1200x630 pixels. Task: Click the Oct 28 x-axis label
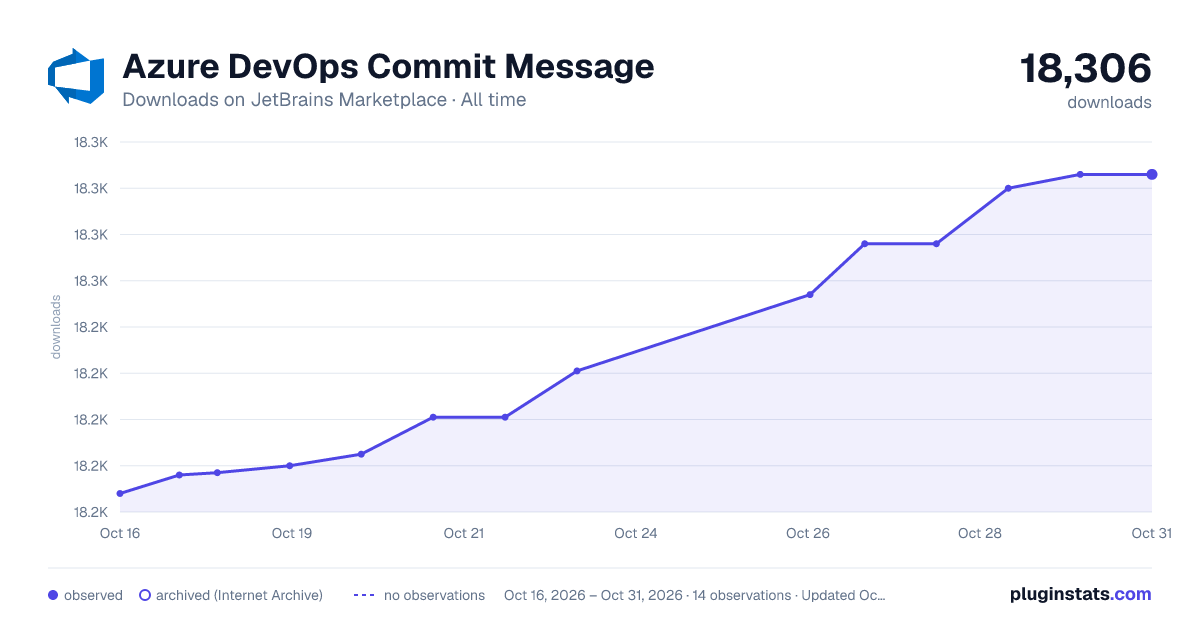[x=980, y=533]
